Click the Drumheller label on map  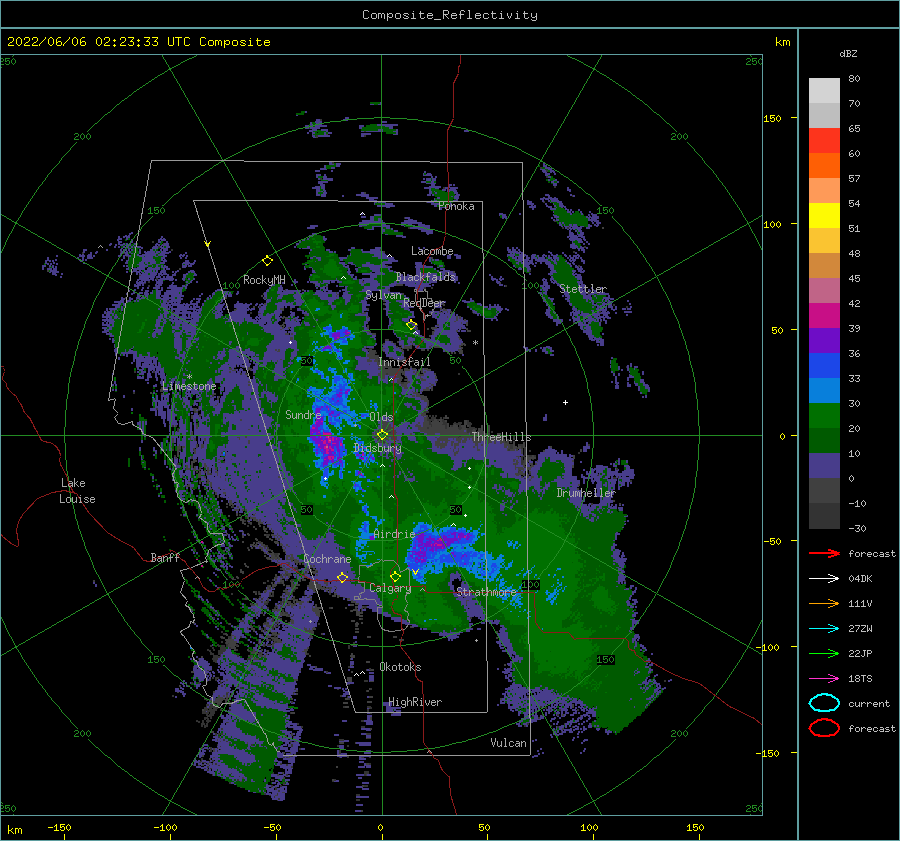[x=585, y=493]
